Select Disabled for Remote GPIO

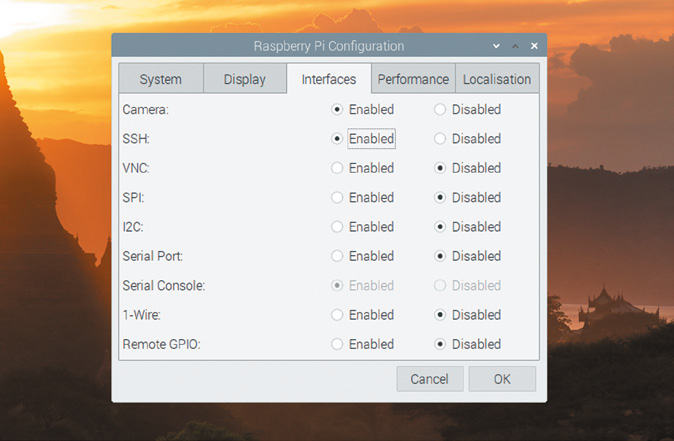(441, 344)
